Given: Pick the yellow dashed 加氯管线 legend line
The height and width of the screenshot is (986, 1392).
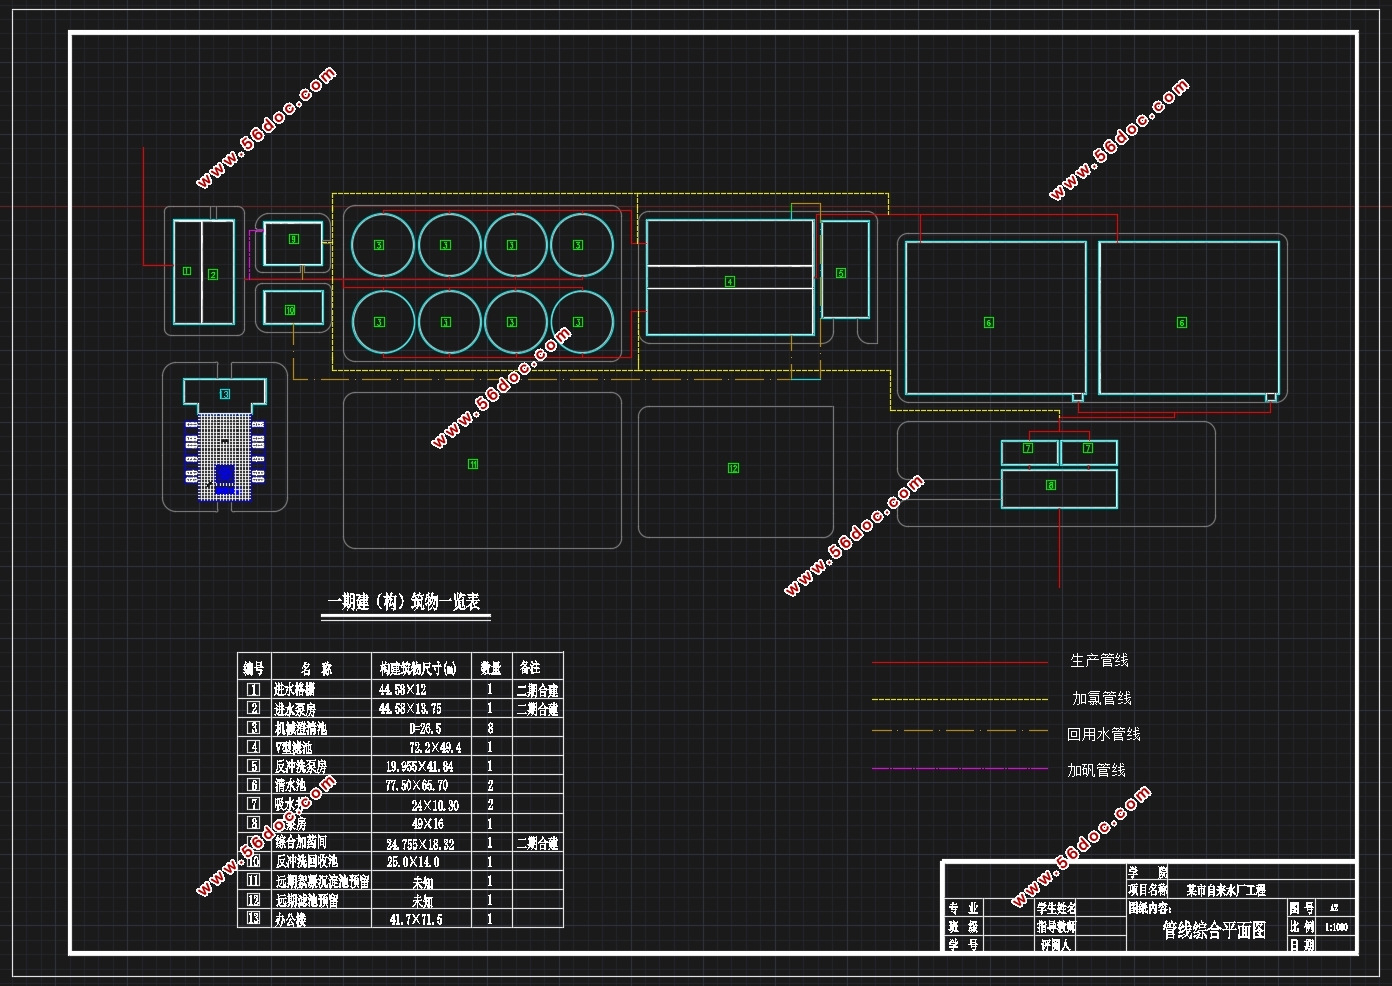Looking at the screenshot, I should 959,699.
